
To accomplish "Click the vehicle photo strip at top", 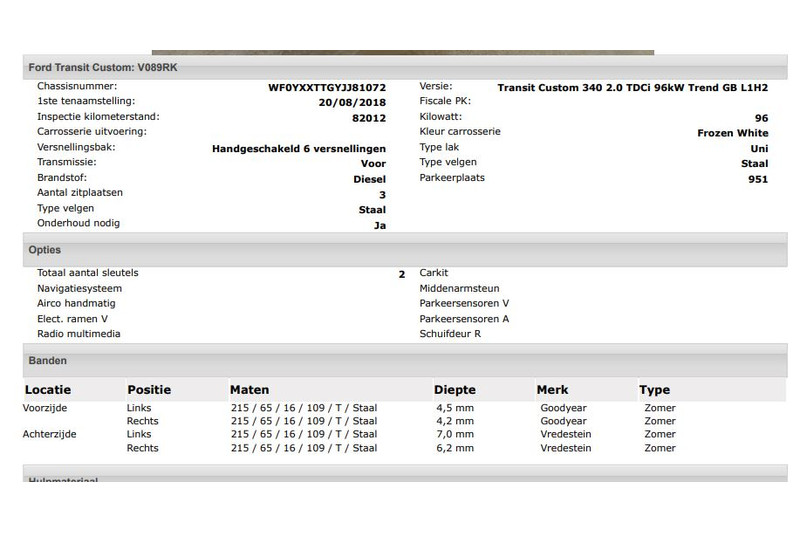I will 402,52.
